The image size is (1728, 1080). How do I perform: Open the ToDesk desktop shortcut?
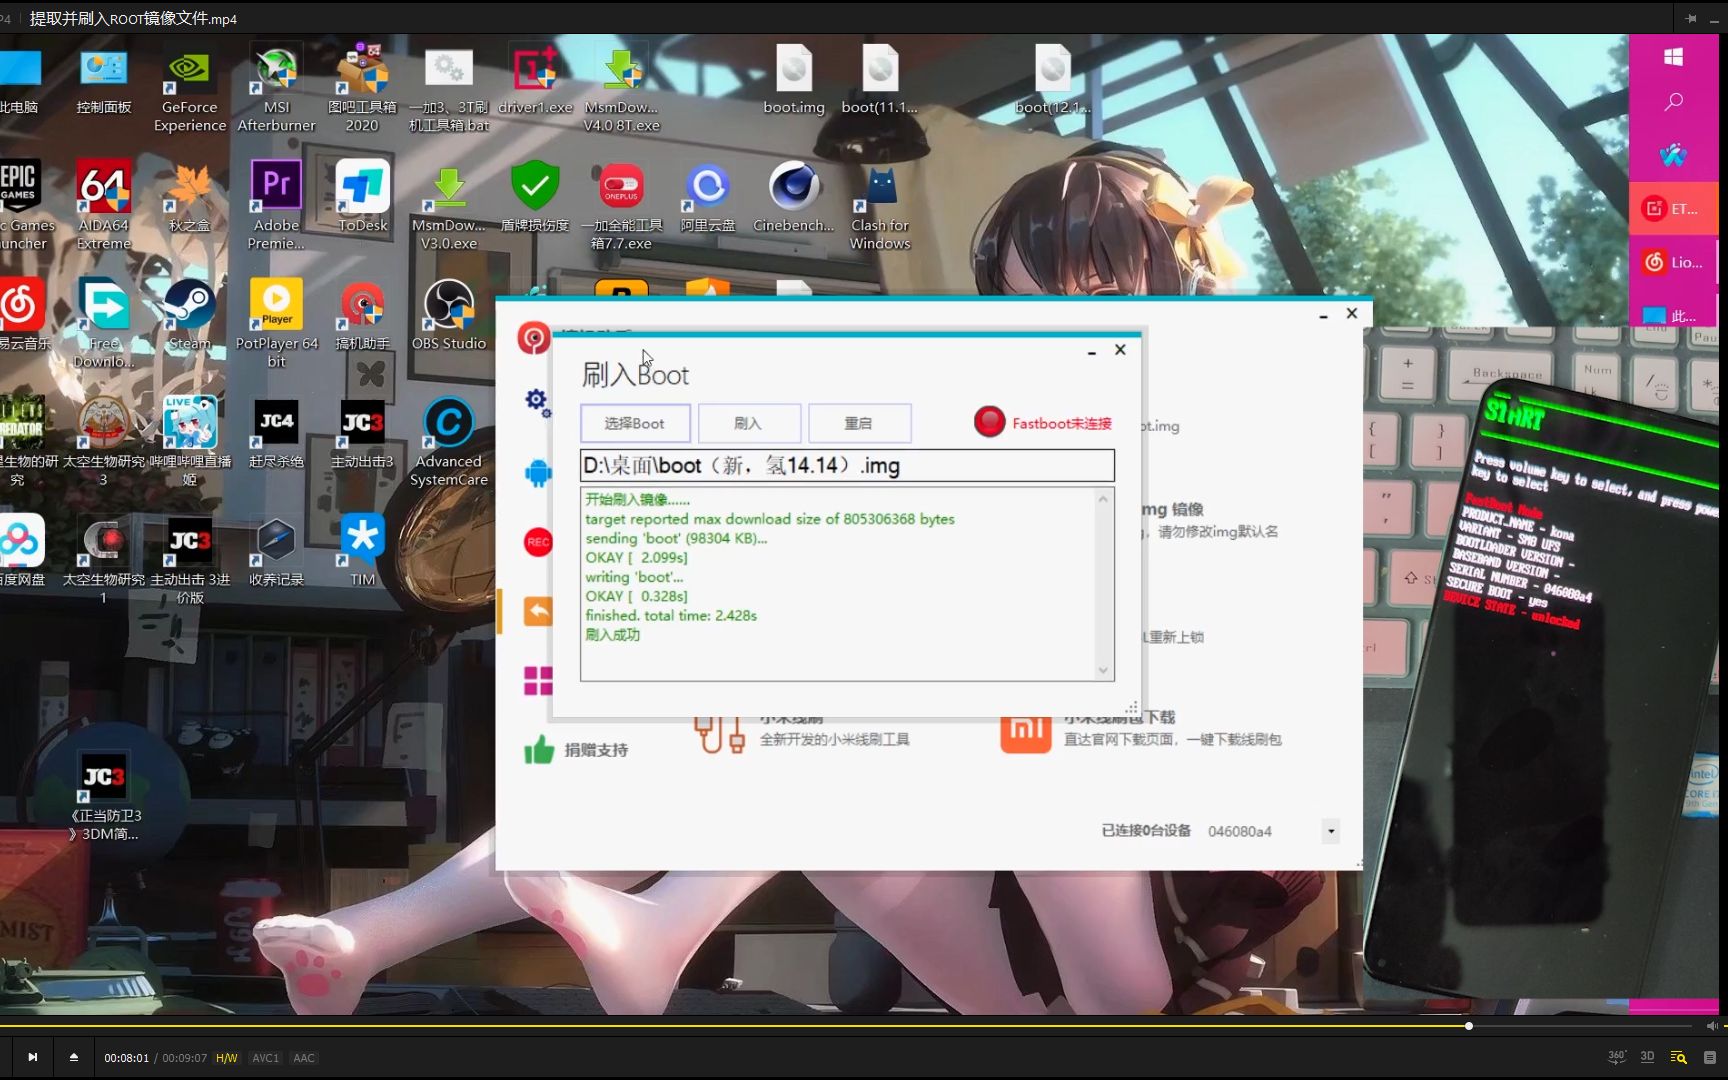(x=362, y=197)
